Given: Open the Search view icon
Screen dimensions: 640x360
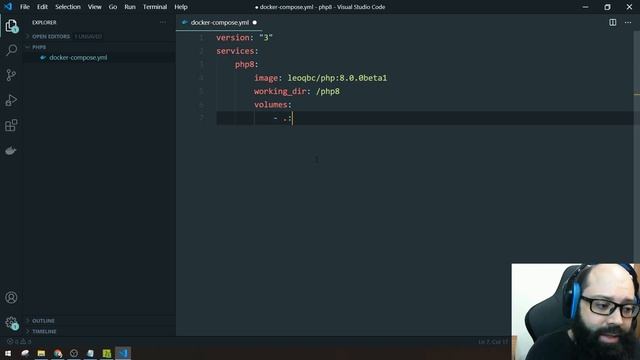Looking at the screenshot, I should point(11,50).
